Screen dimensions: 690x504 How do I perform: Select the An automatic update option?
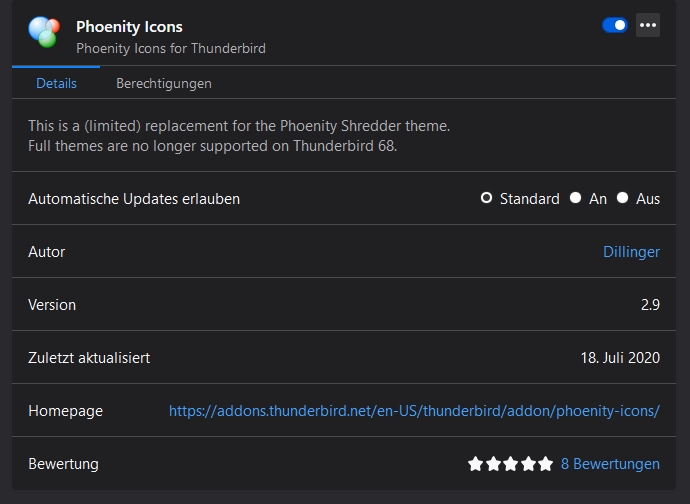click(576, 198)
